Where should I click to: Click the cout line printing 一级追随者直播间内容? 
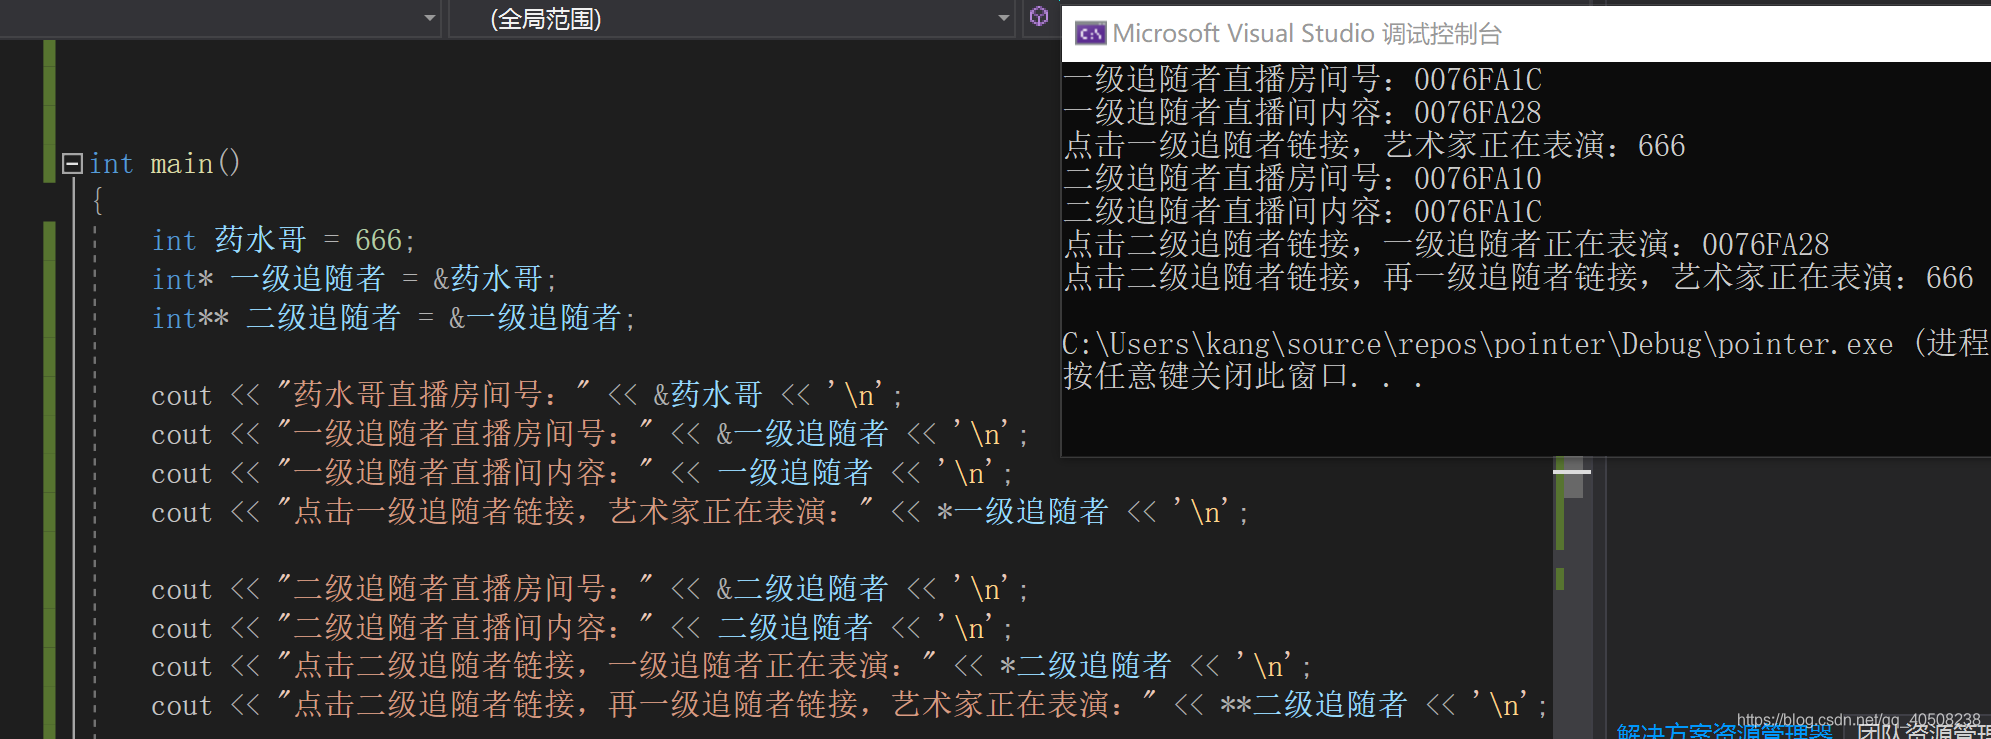click(582, 473)
